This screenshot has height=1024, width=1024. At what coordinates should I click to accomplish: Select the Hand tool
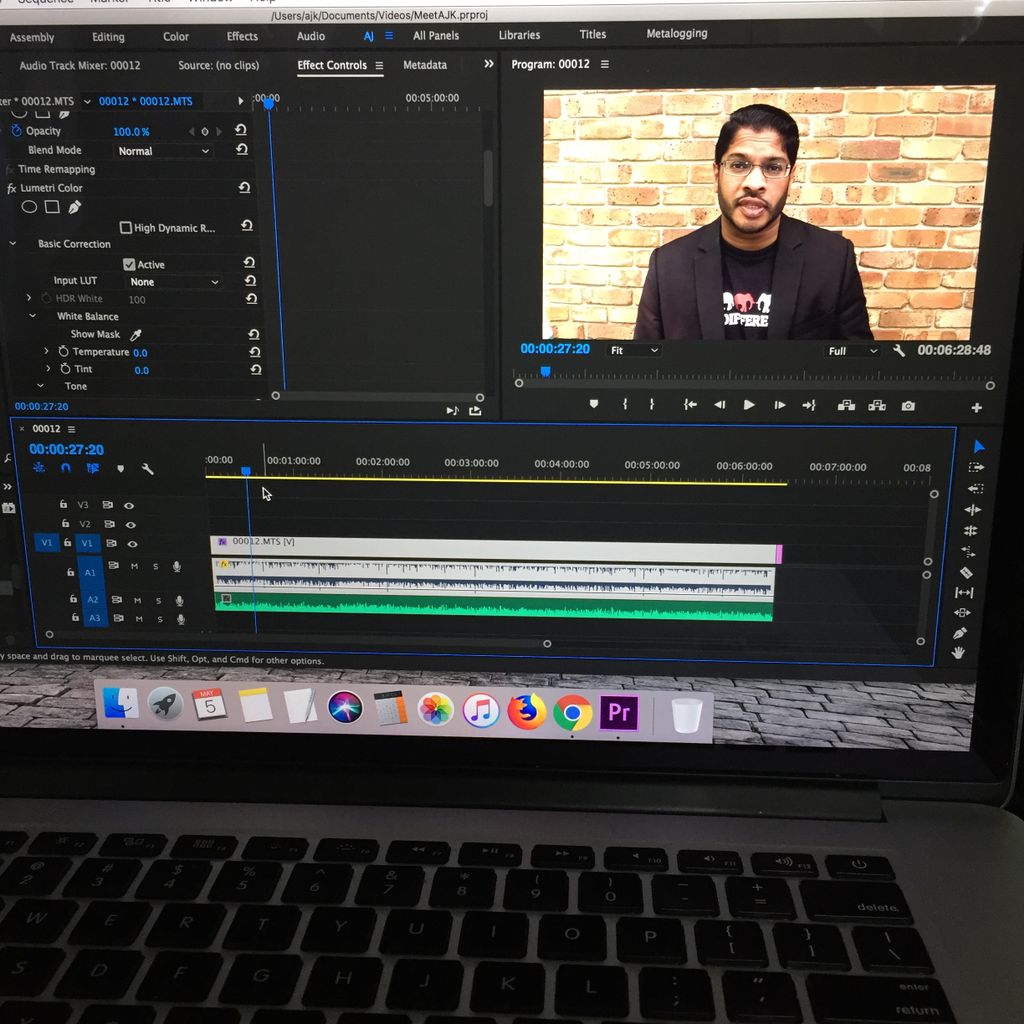tap(958, 652)
